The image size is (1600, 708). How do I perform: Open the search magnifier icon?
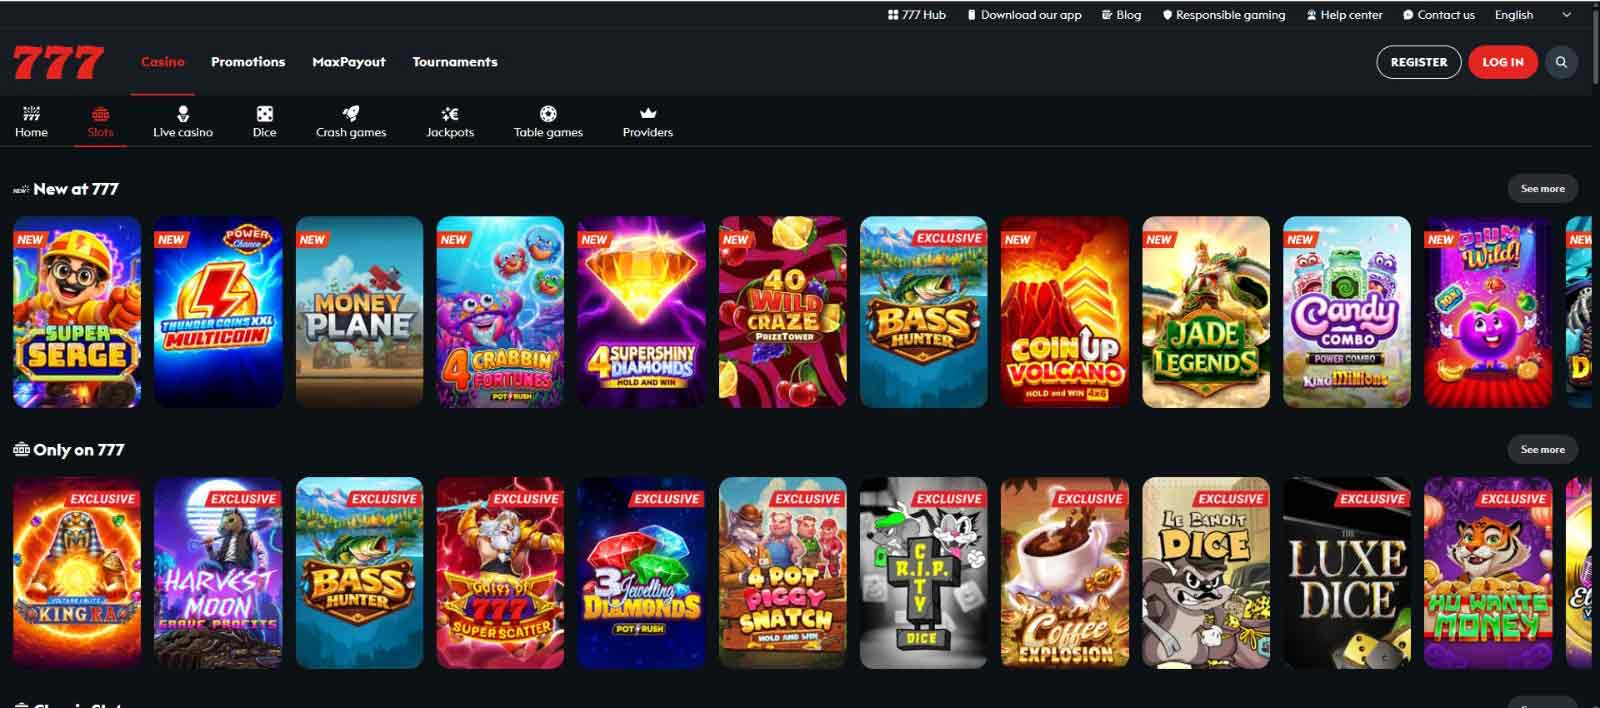pyautogui.click(x=1561, y=62)
